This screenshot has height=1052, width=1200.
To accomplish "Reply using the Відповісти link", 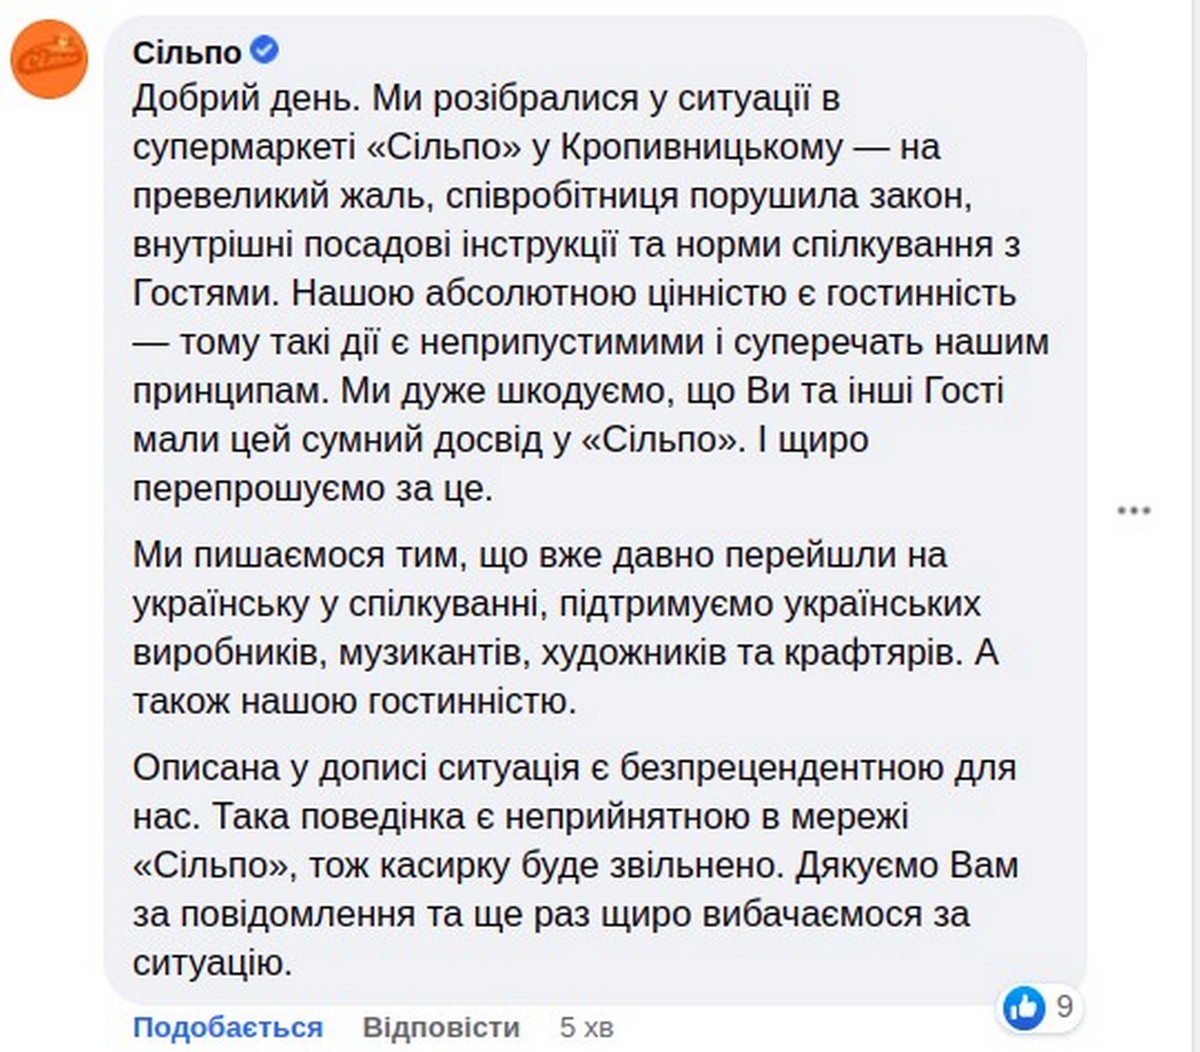I will point(441,1027).
